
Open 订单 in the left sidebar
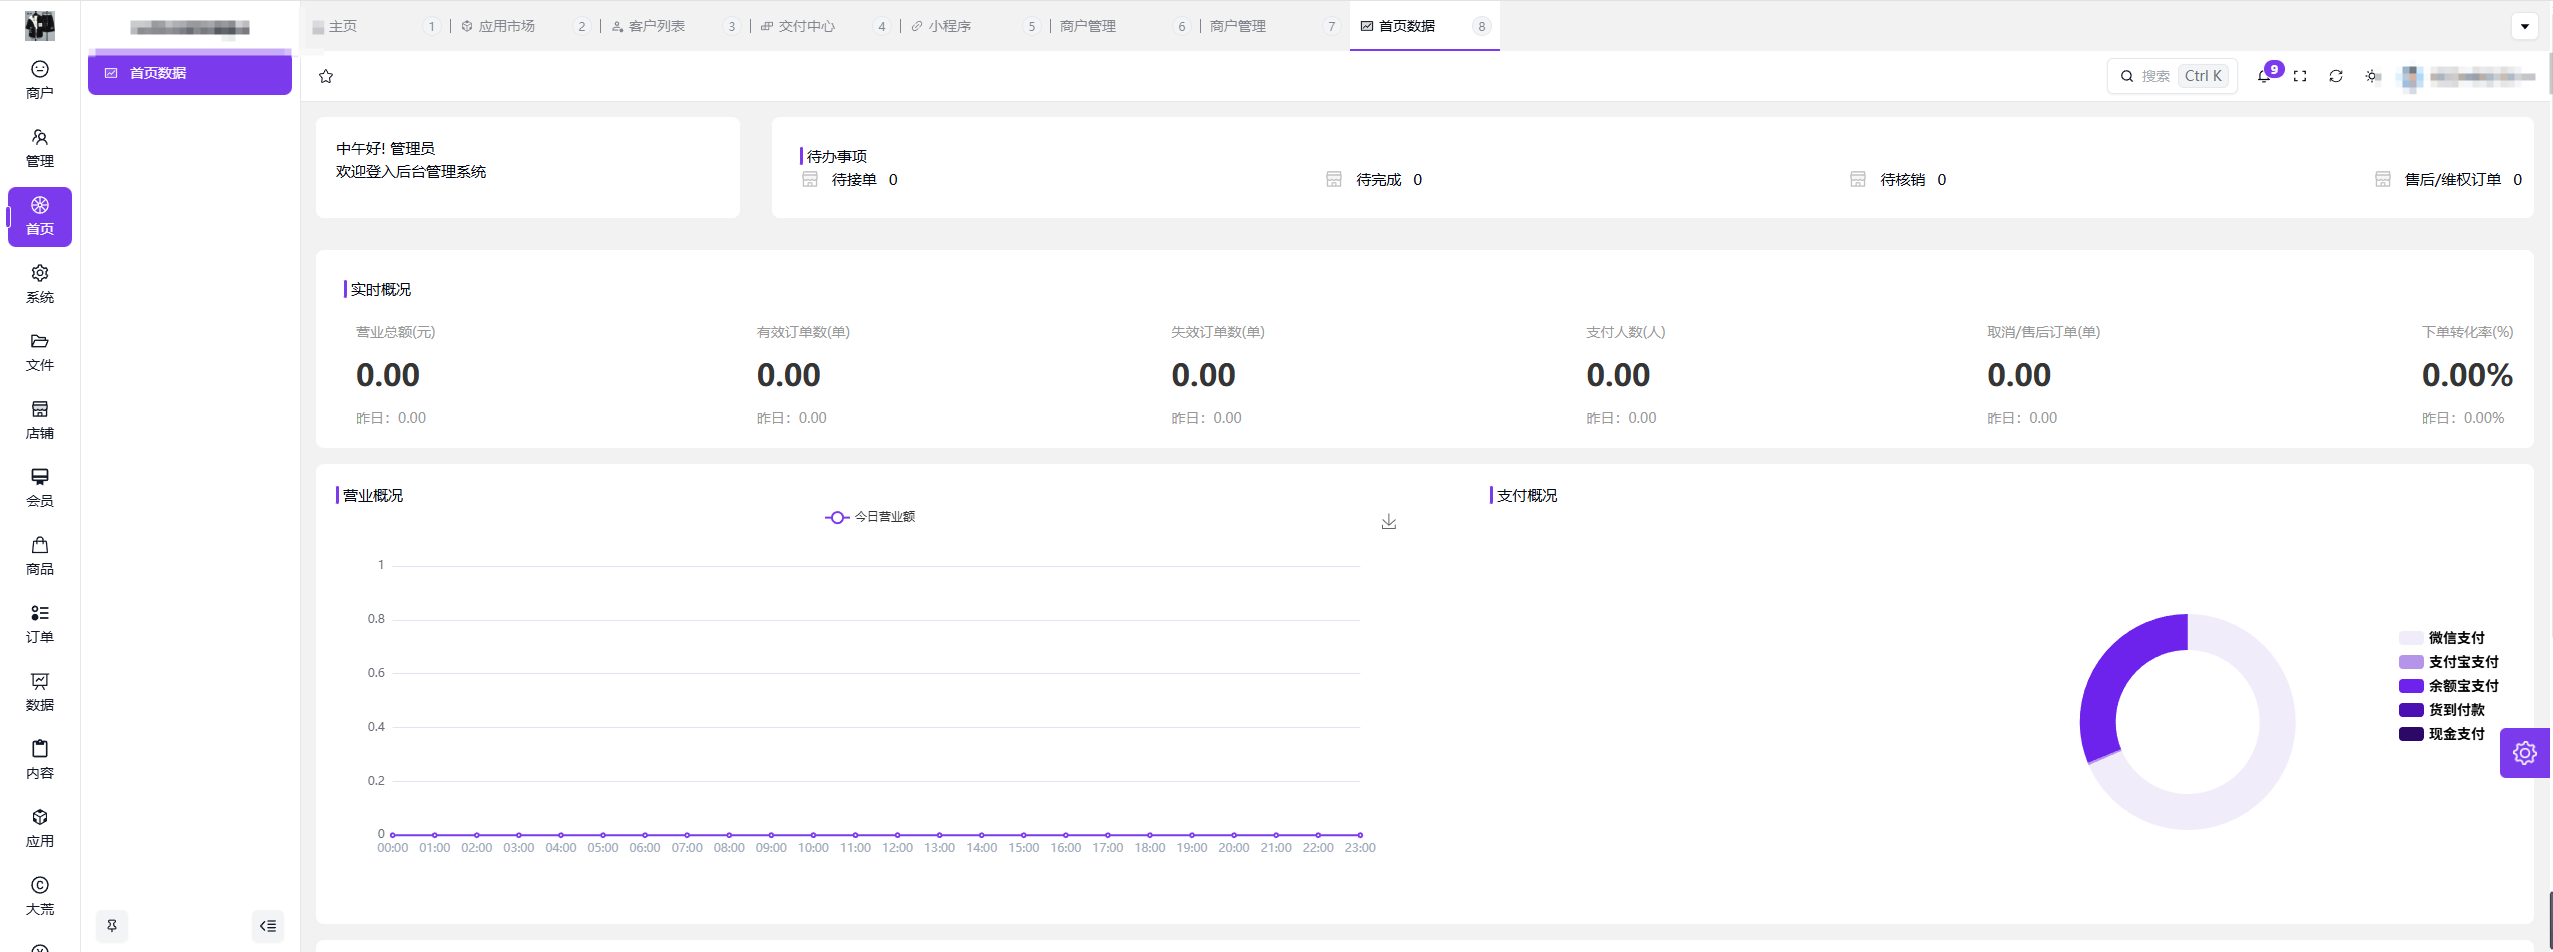point(40,623)
